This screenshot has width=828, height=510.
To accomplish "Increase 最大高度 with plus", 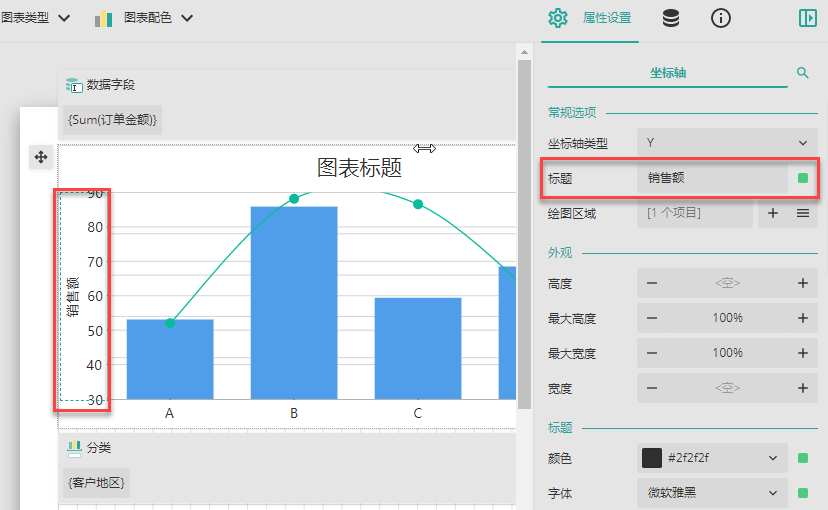I will [x=803, y=318].
